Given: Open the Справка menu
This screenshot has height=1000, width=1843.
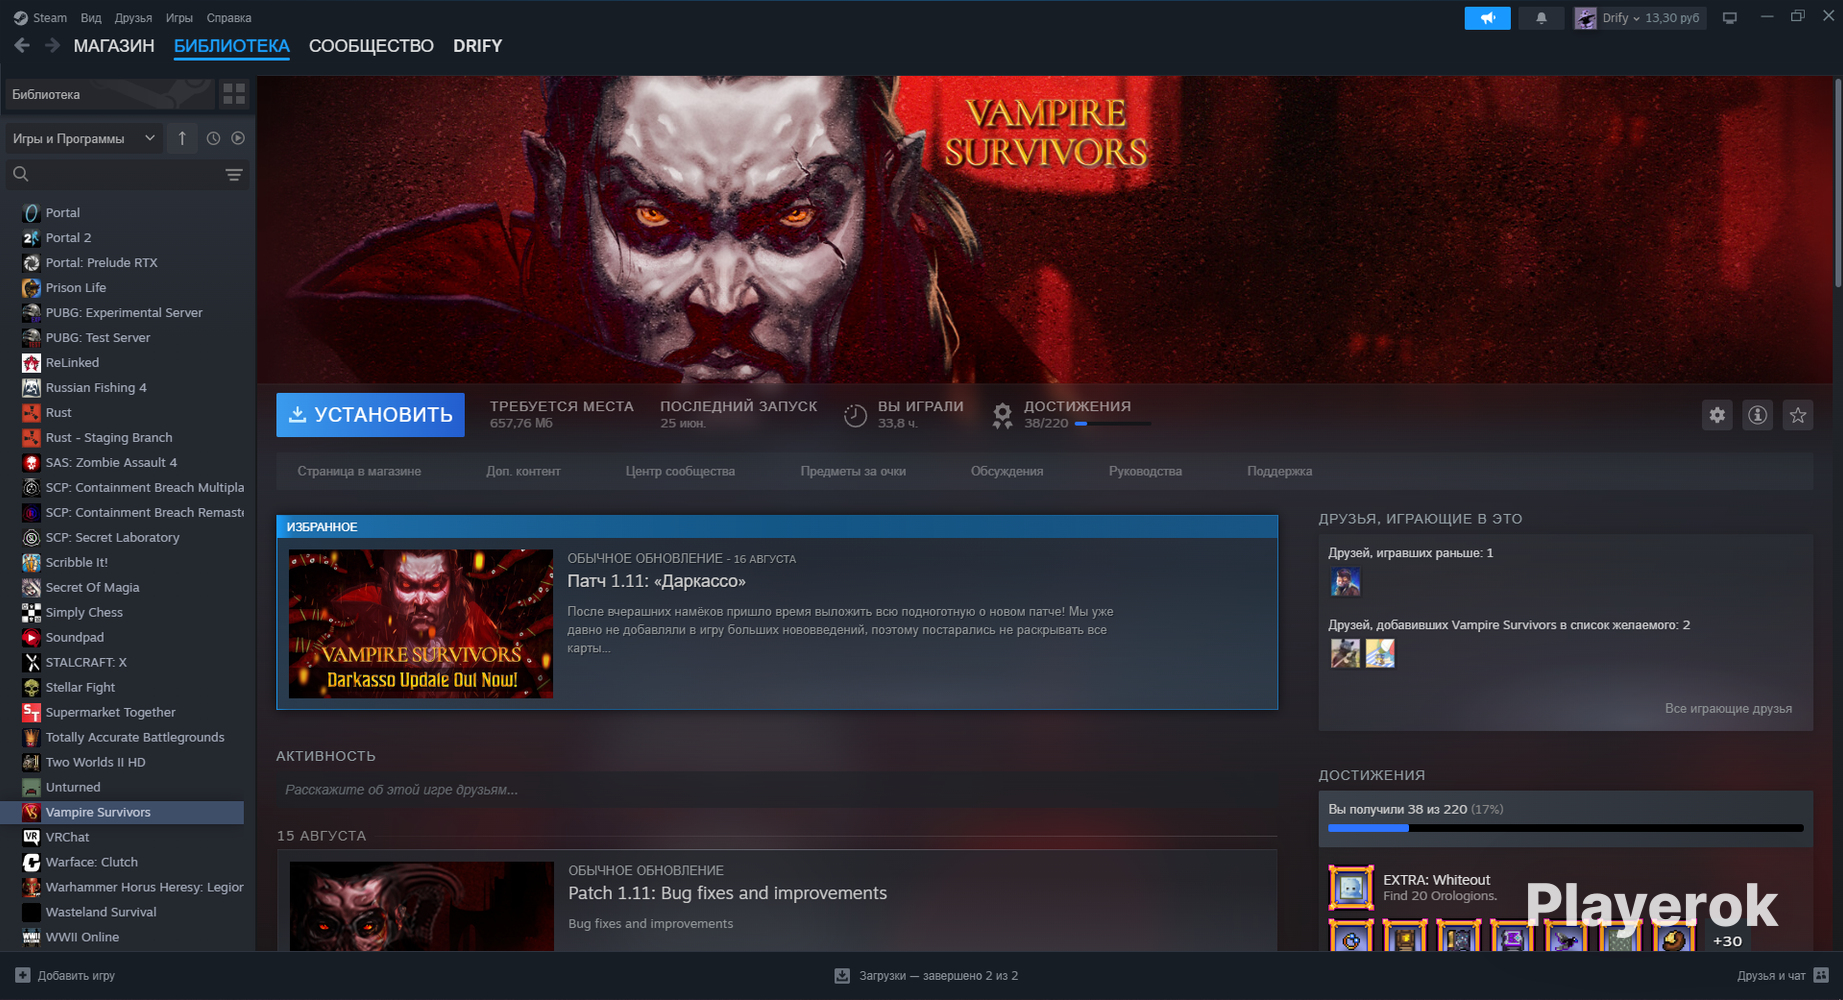Looking at the screenshot, I should 229,18.
